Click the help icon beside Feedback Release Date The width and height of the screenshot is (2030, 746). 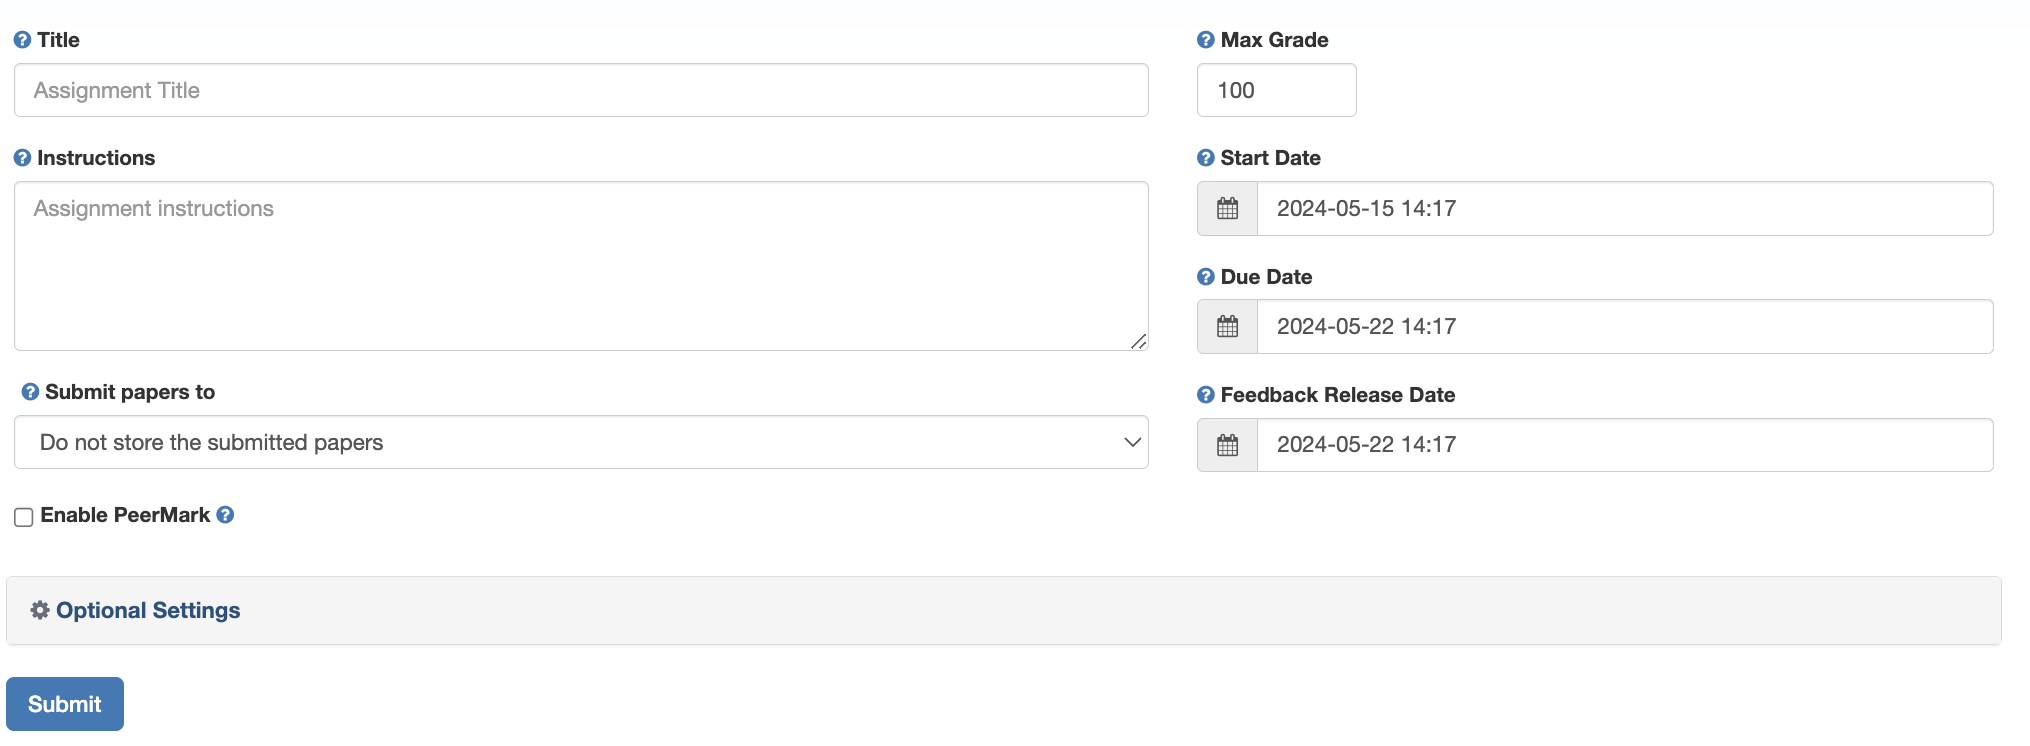(1204, 394)
